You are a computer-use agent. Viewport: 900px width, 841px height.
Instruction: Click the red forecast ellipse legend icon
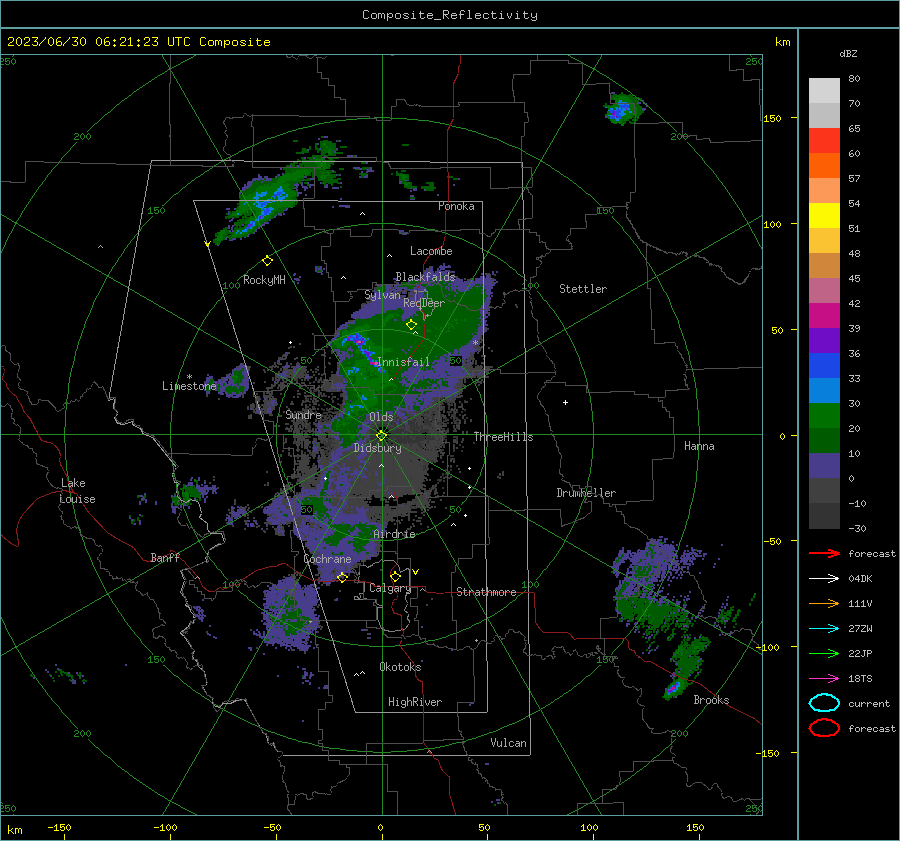pos(824,728)
